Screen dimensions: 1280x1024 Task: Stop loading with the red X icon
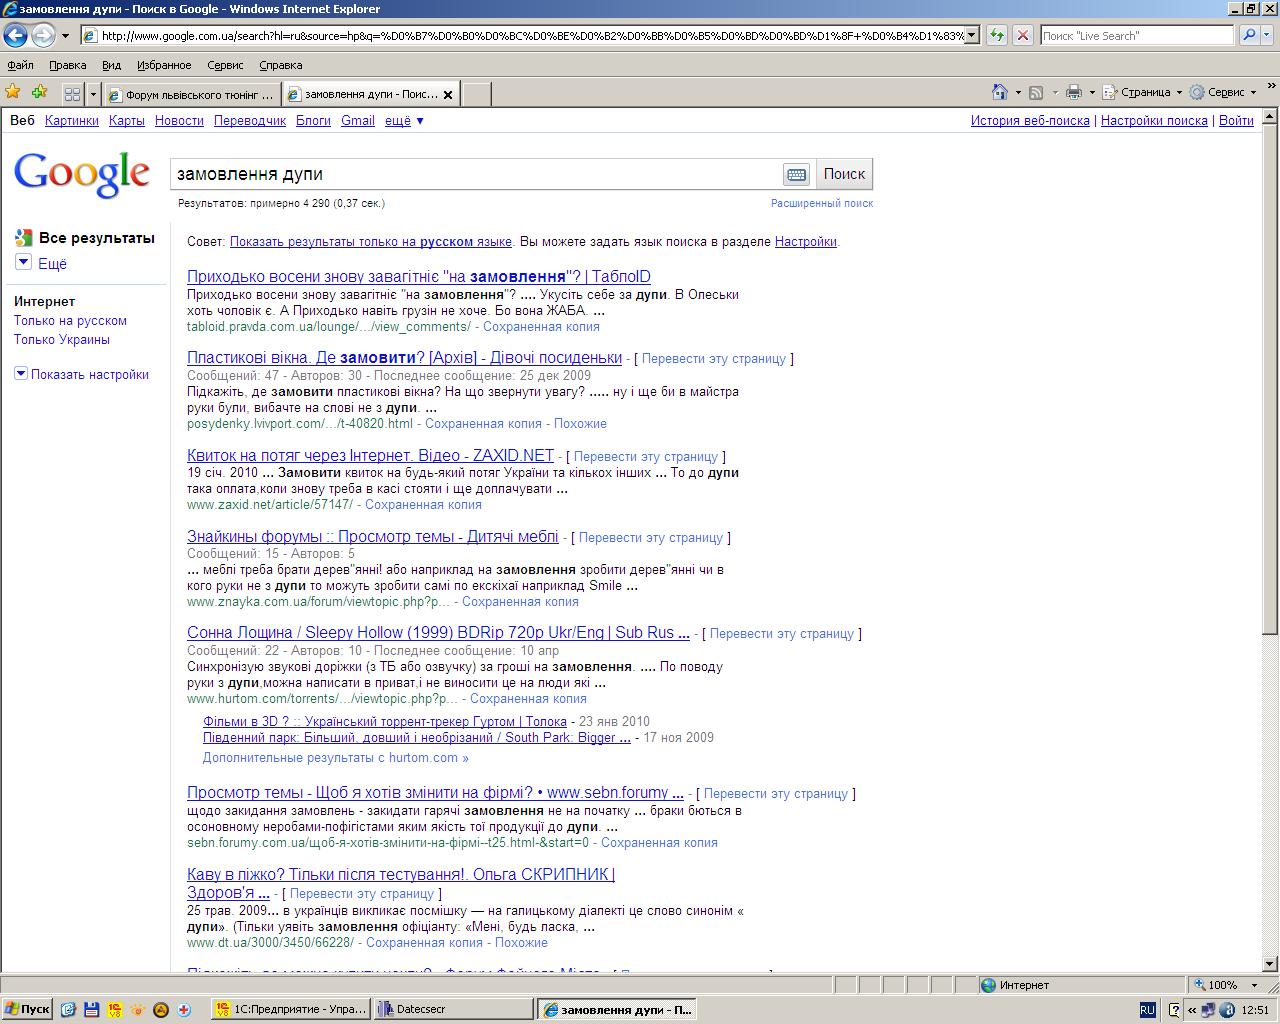[x=1022, y=35]
